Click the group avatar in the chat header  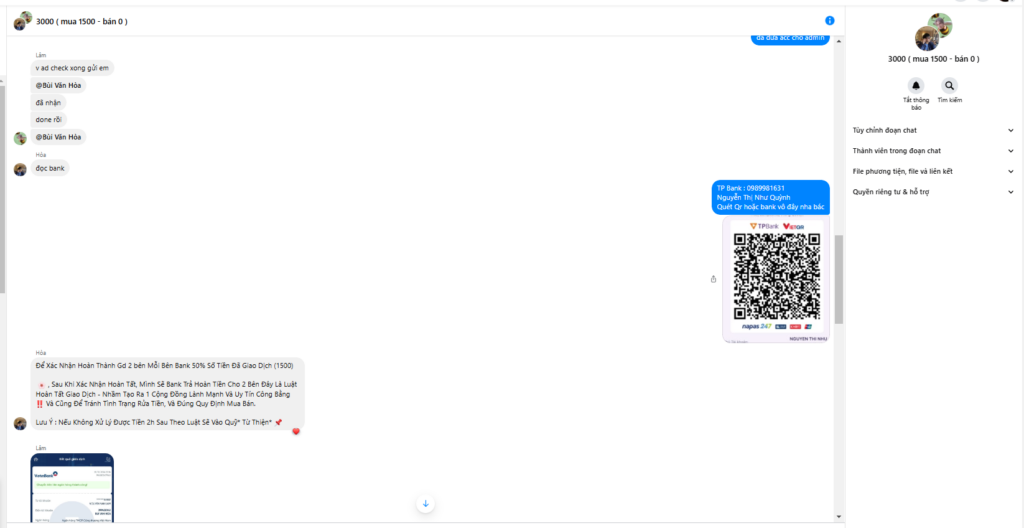pos(21,21)
